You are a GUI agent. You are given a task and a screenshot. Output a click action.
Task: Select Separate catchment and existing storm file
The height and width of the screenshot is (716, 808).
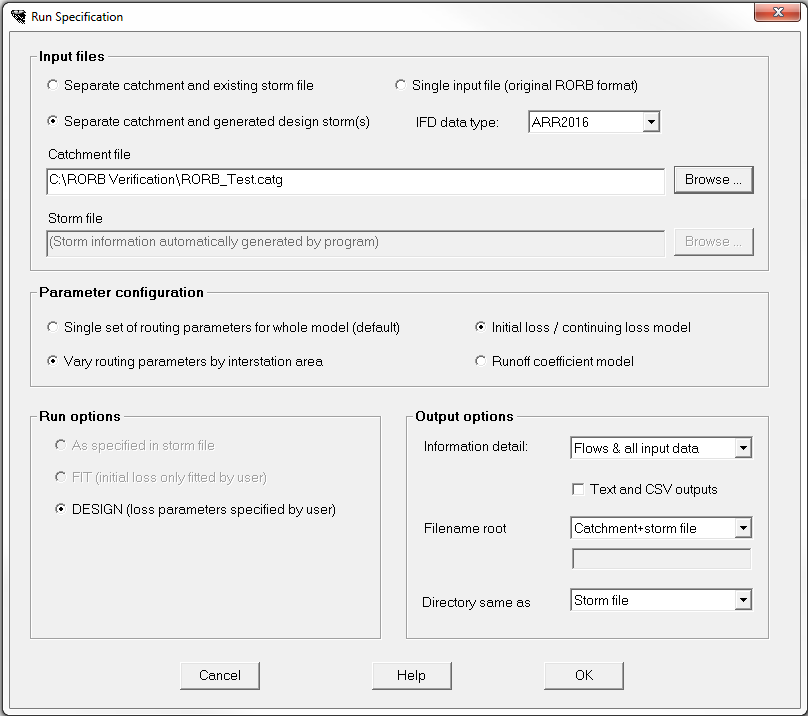pos(53,85)
